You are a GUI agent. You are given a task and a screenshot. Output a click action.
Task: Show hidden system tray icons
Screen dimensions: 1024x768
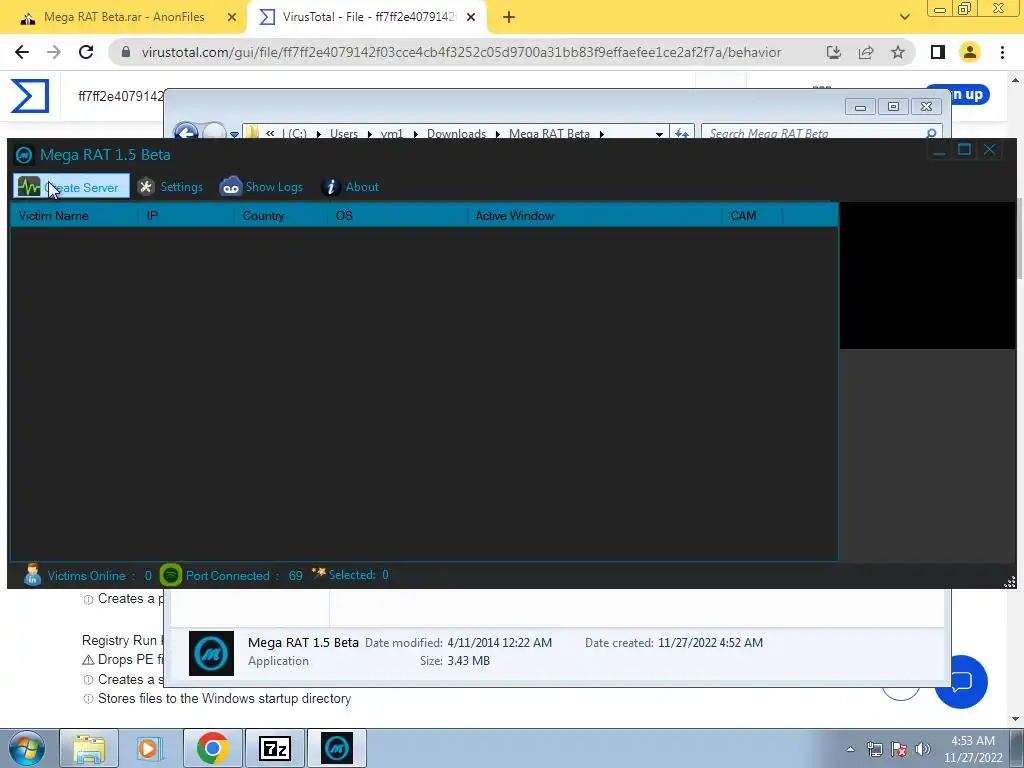(x=850, y=749)
